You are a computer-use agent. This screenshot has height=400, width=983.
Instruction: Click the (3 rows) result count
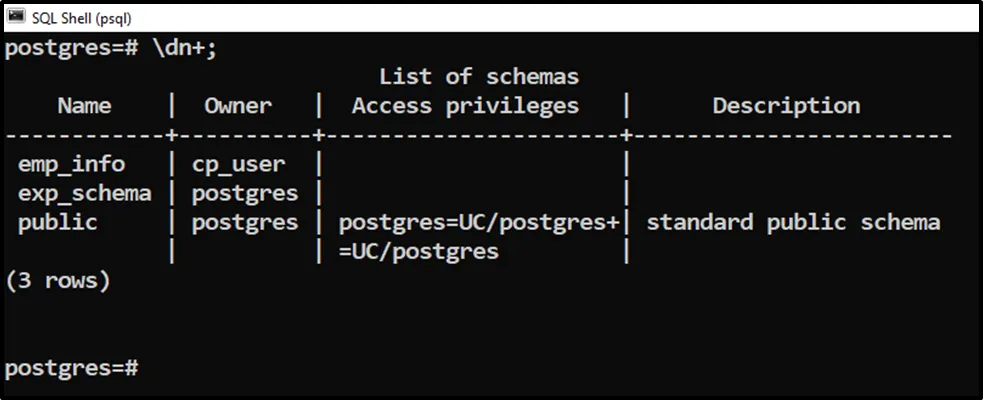click(57, 281)
